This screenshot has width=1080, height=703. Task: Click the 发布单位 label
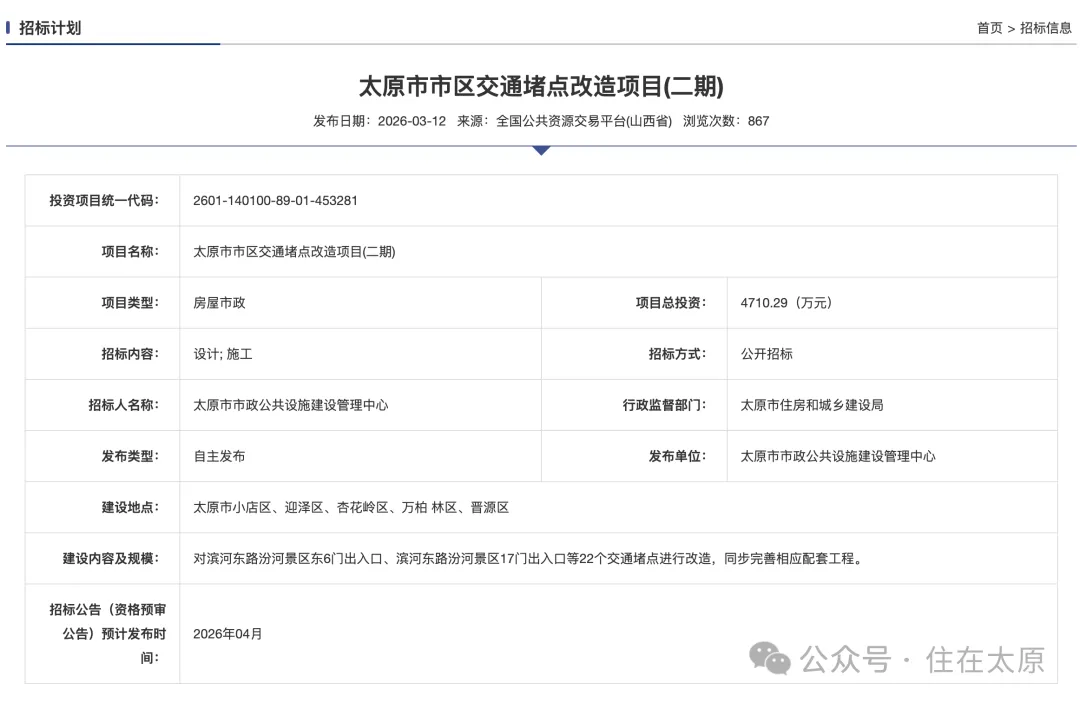pos(677,456)
